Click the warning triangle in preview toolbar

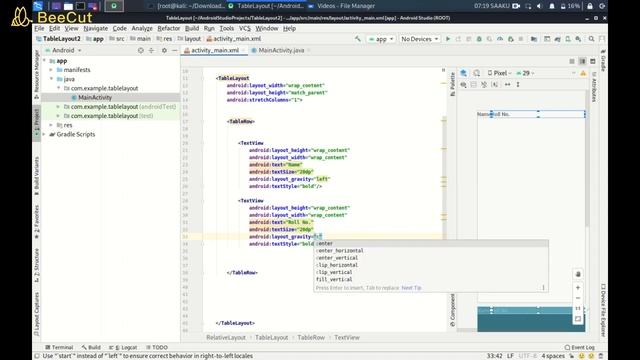(583, 73)
